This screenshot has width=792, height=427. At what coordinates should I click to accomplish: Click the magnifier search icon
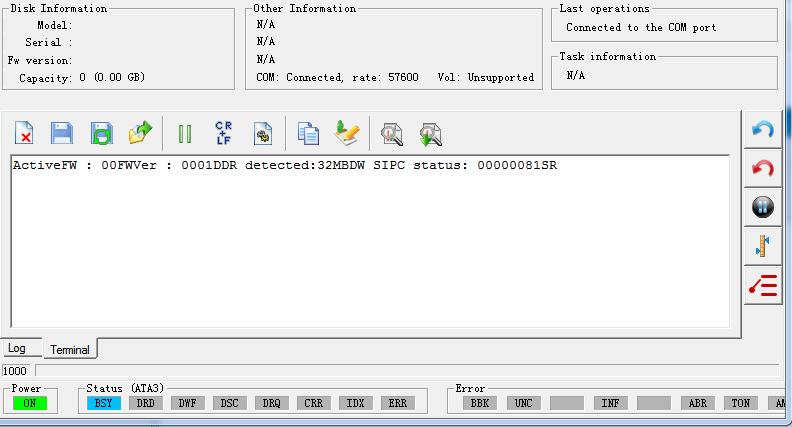tap(392, 134)
